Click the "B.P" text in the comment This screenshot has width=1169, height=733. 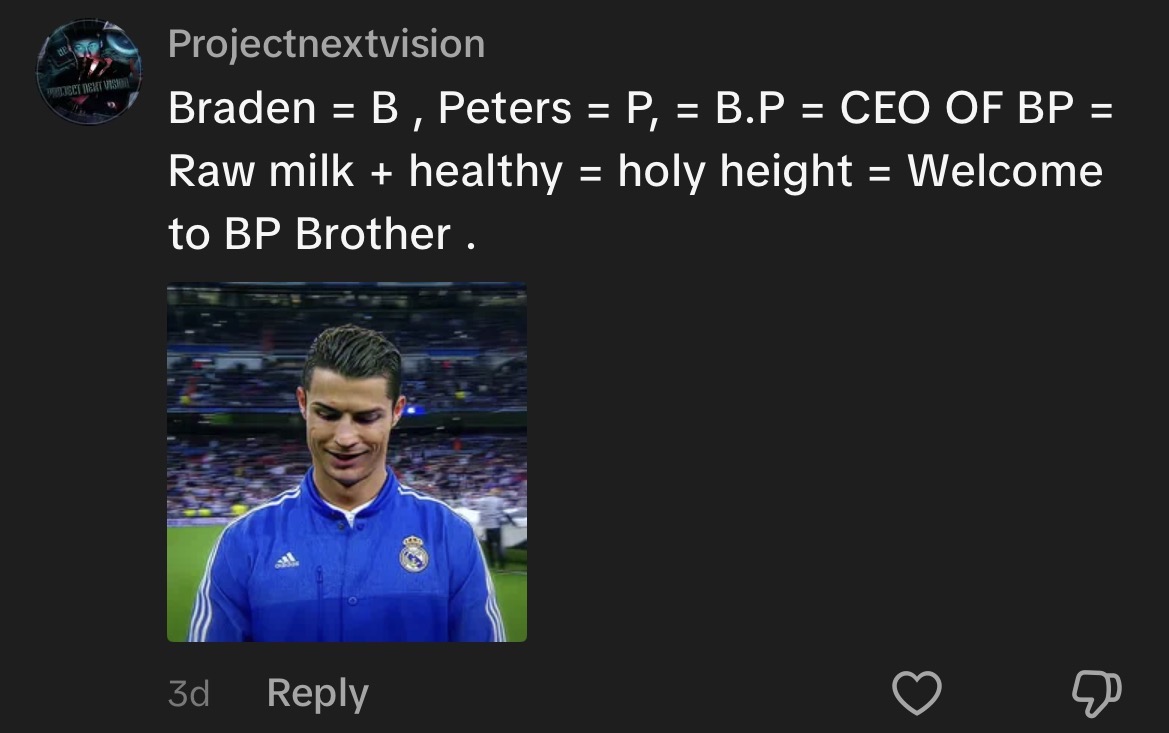point(750,107)
